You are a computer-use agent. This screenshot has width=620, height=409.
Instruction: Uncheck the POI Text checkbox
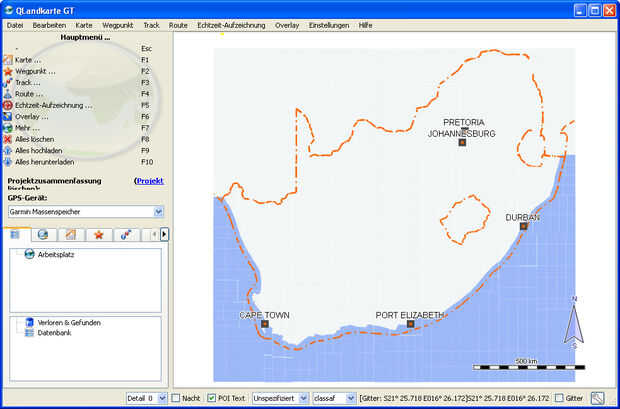click(212, 398)
